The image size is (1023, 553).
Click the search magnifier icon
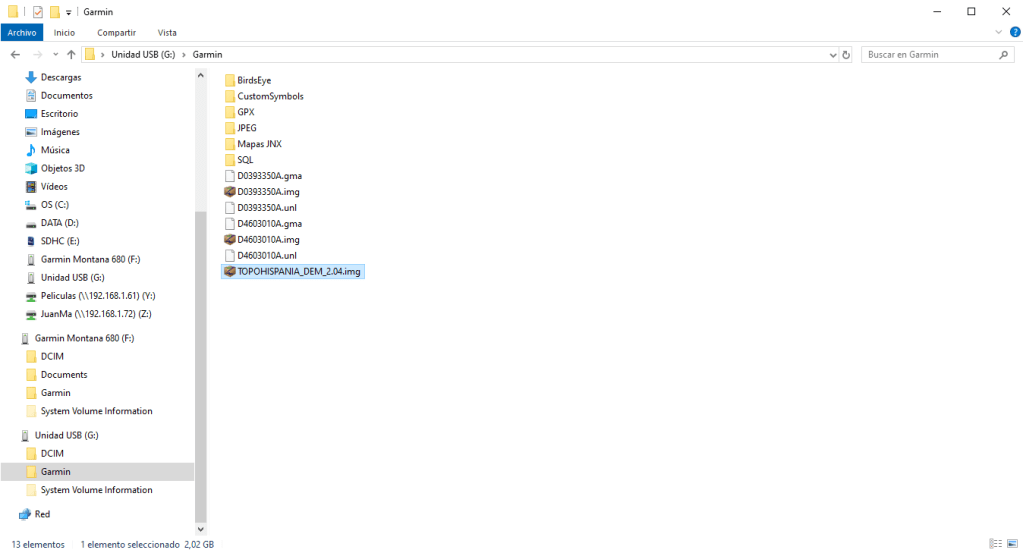coord(1005,55)
